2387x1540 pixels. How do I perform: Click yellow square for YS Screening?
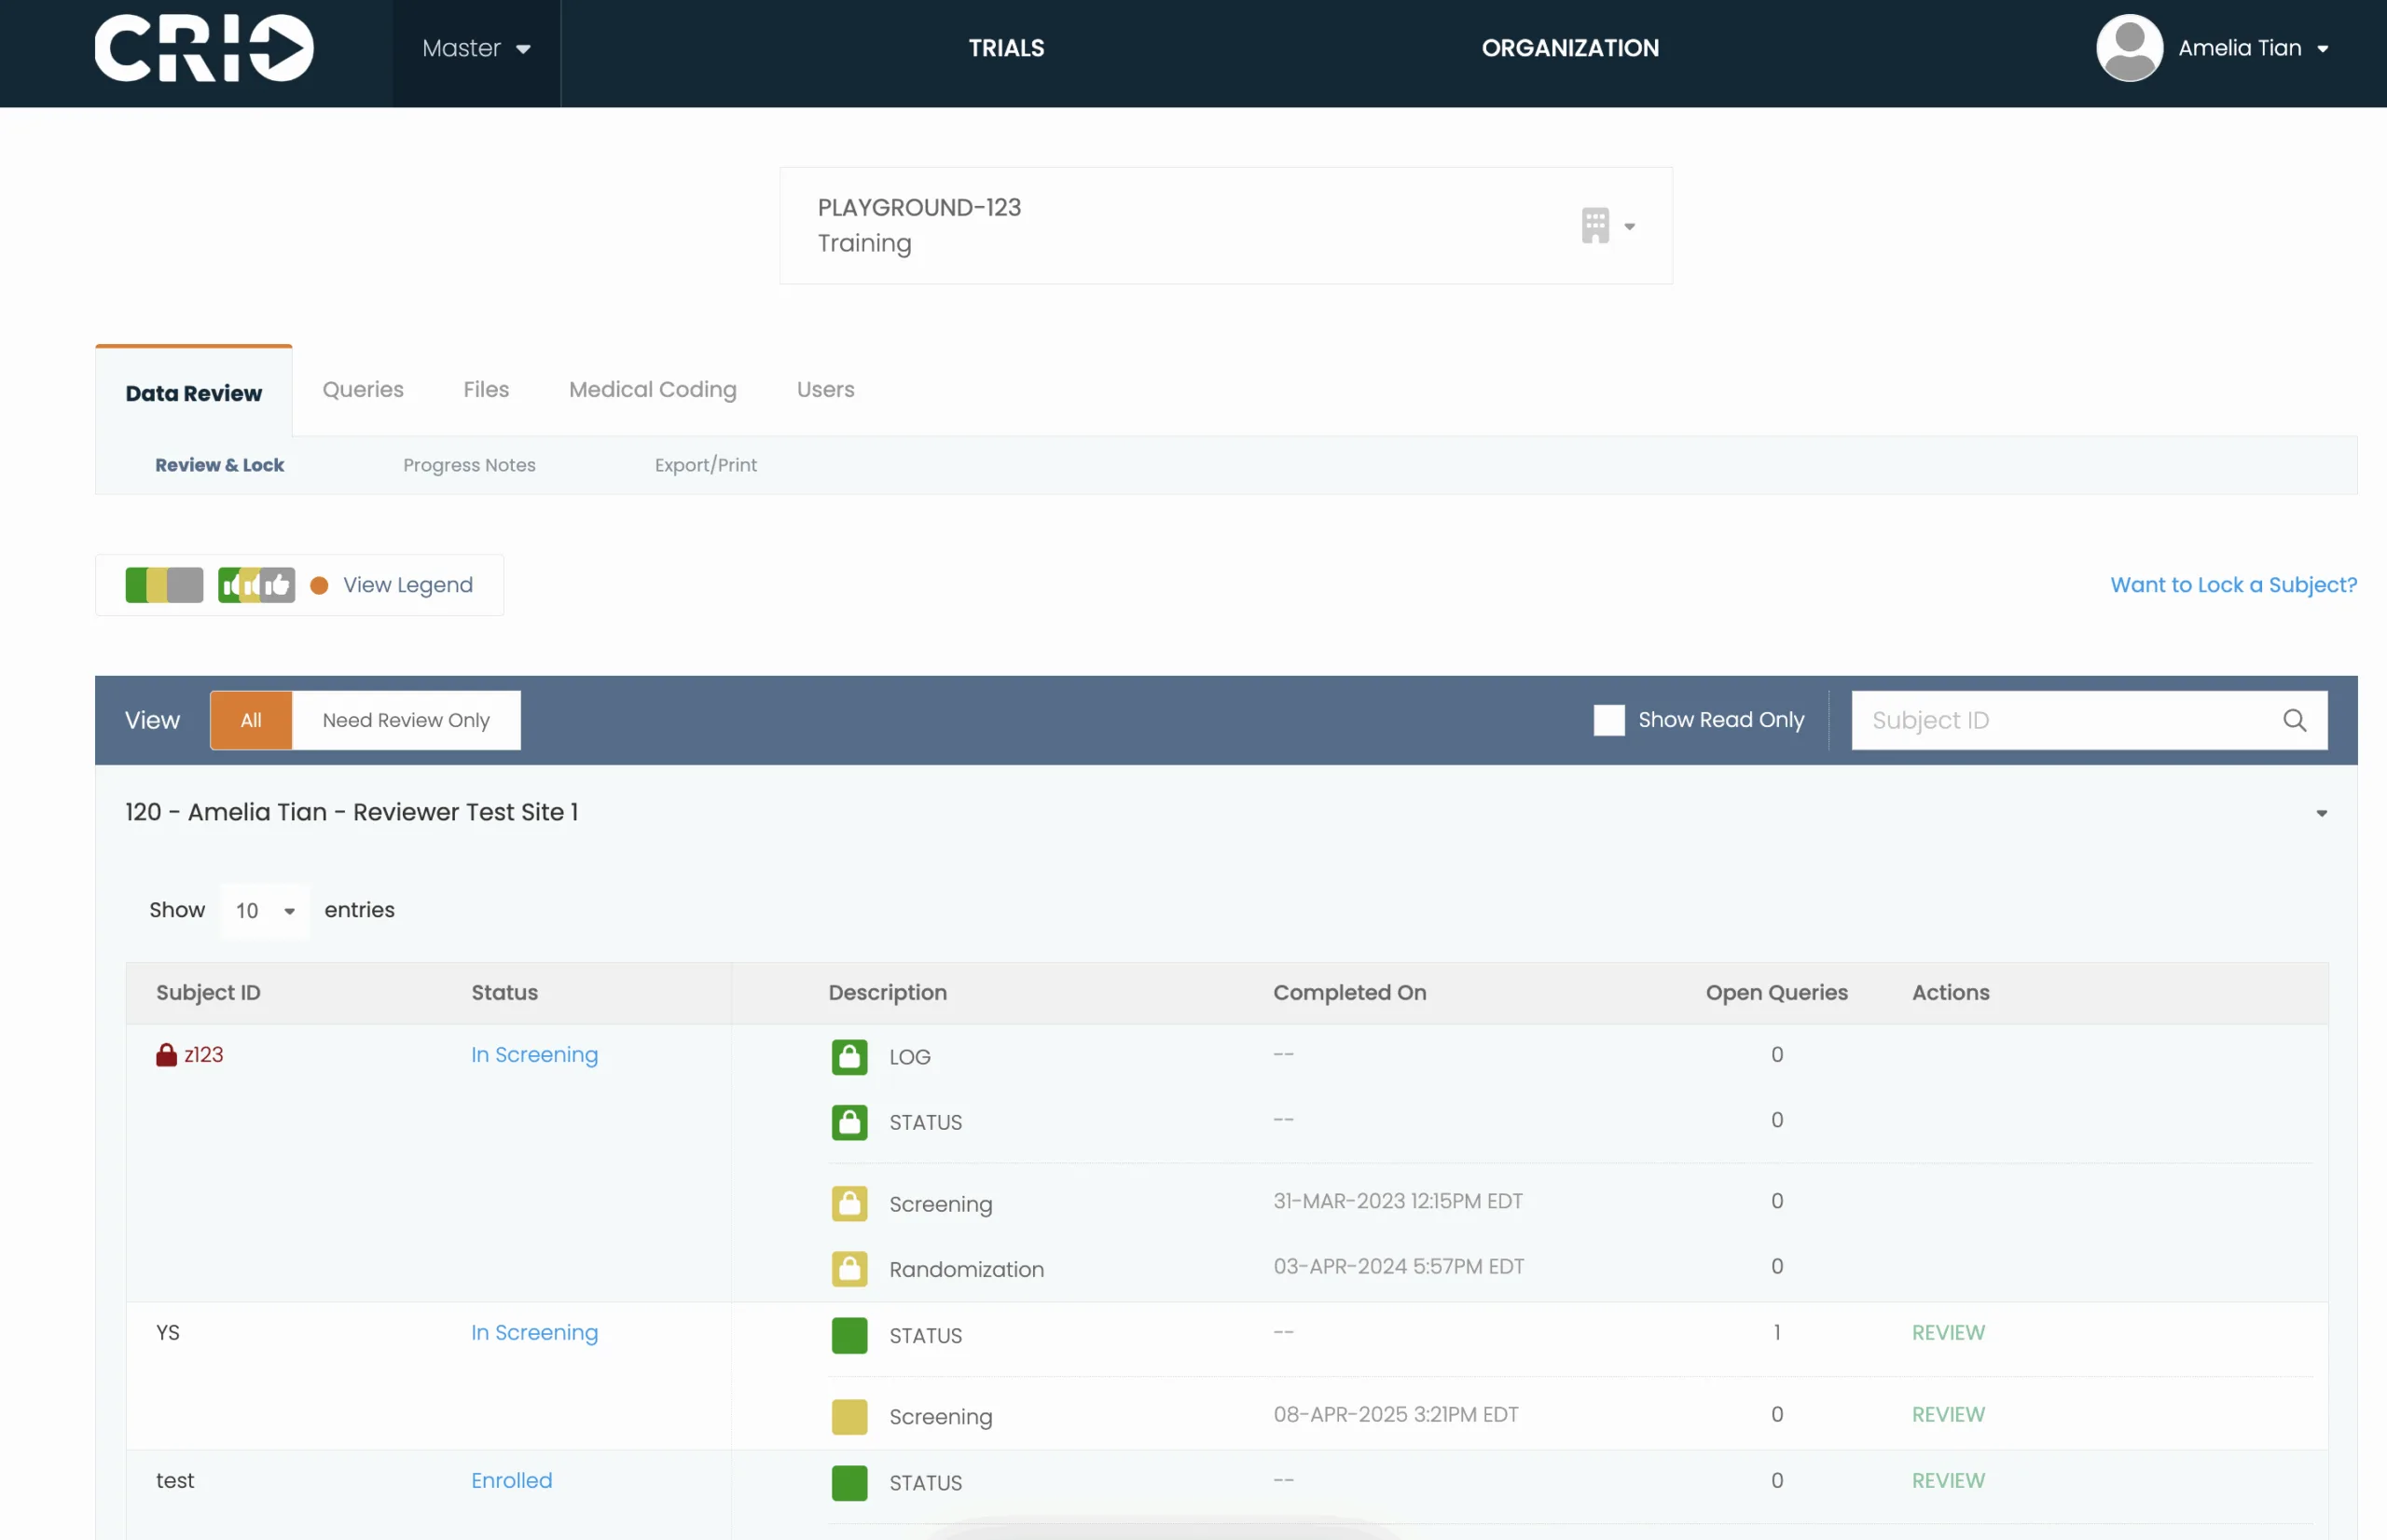tap(849, 1417)
